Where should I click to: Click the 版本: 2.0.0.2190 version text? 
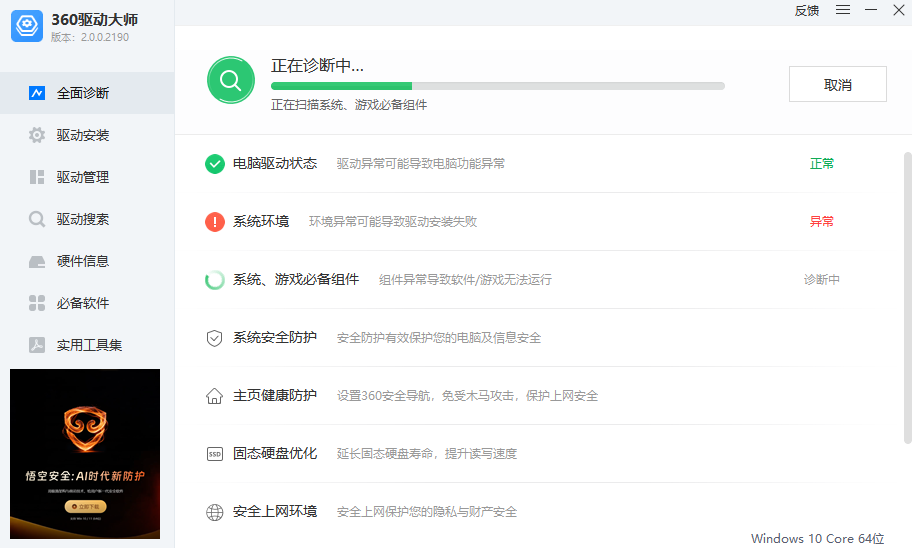(x=90, y=37)
